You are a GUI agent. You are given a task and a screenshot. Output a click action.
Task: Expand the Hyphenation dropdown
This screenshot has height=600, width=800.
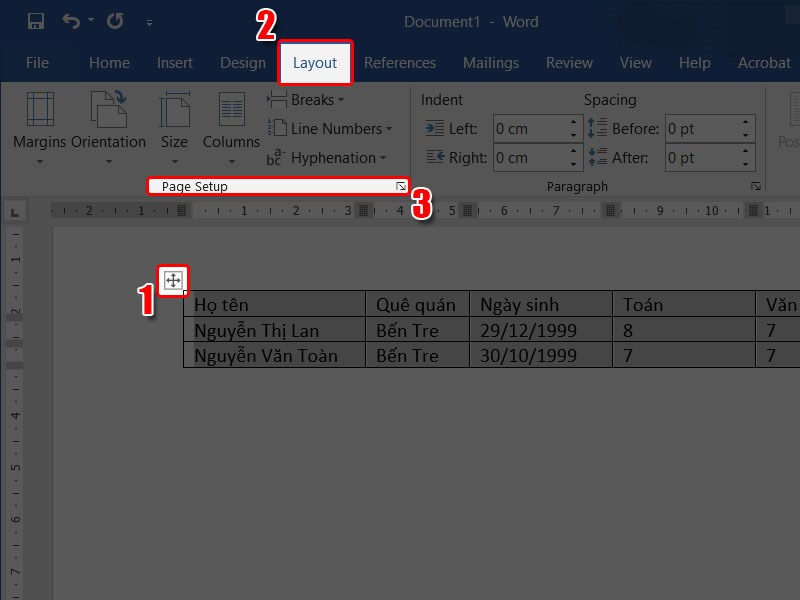[327, 158]
